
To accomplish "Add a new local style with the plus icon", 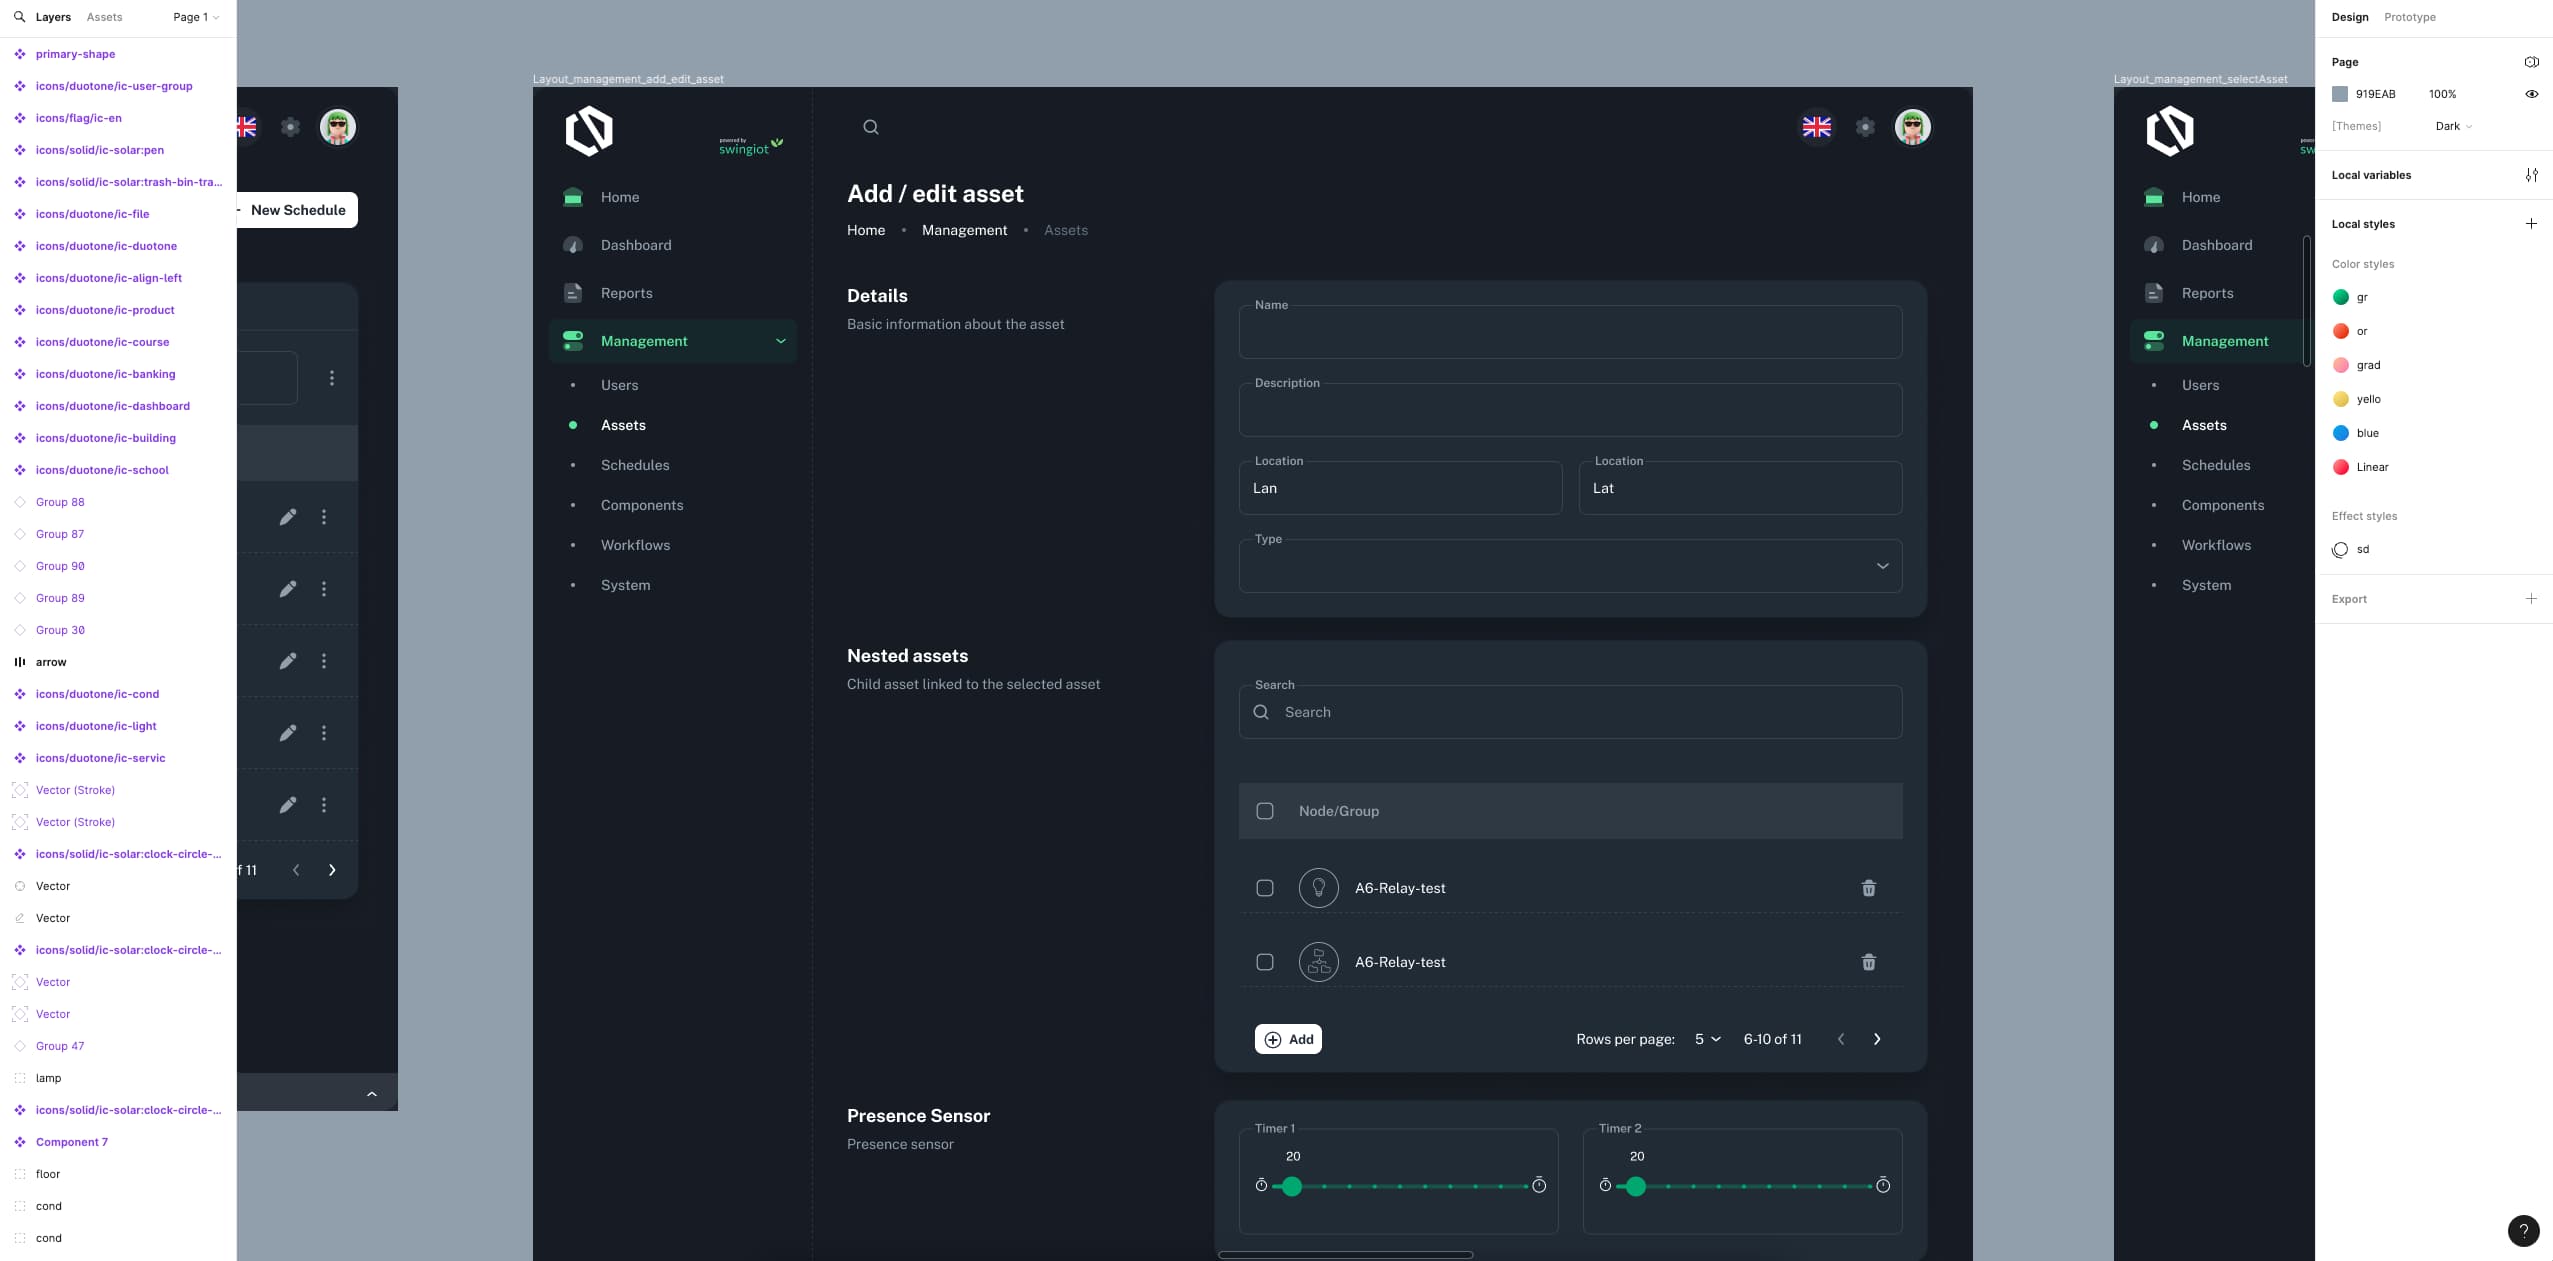I will [2531, 224].
